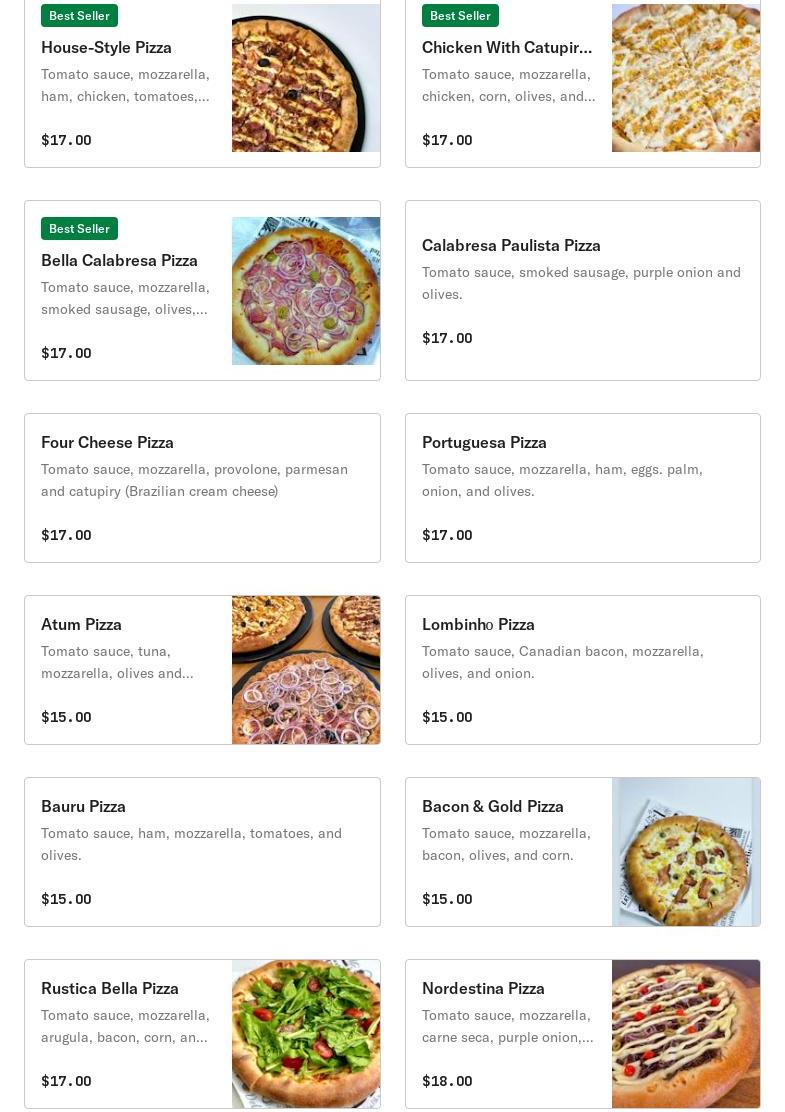The height and width of the screenshot is (1112, 785).
Task: View the Chicken With Catupiry pizza image
Action: click(x=686, y=78)
